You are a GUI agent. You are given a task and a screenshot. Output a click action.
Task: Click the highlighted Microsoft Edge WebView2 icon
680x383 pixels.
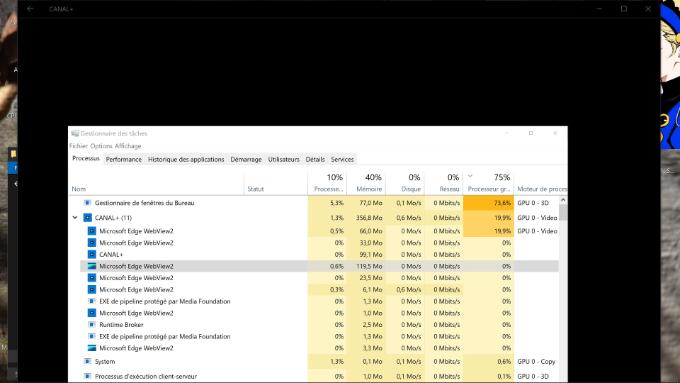click(92, 266)
